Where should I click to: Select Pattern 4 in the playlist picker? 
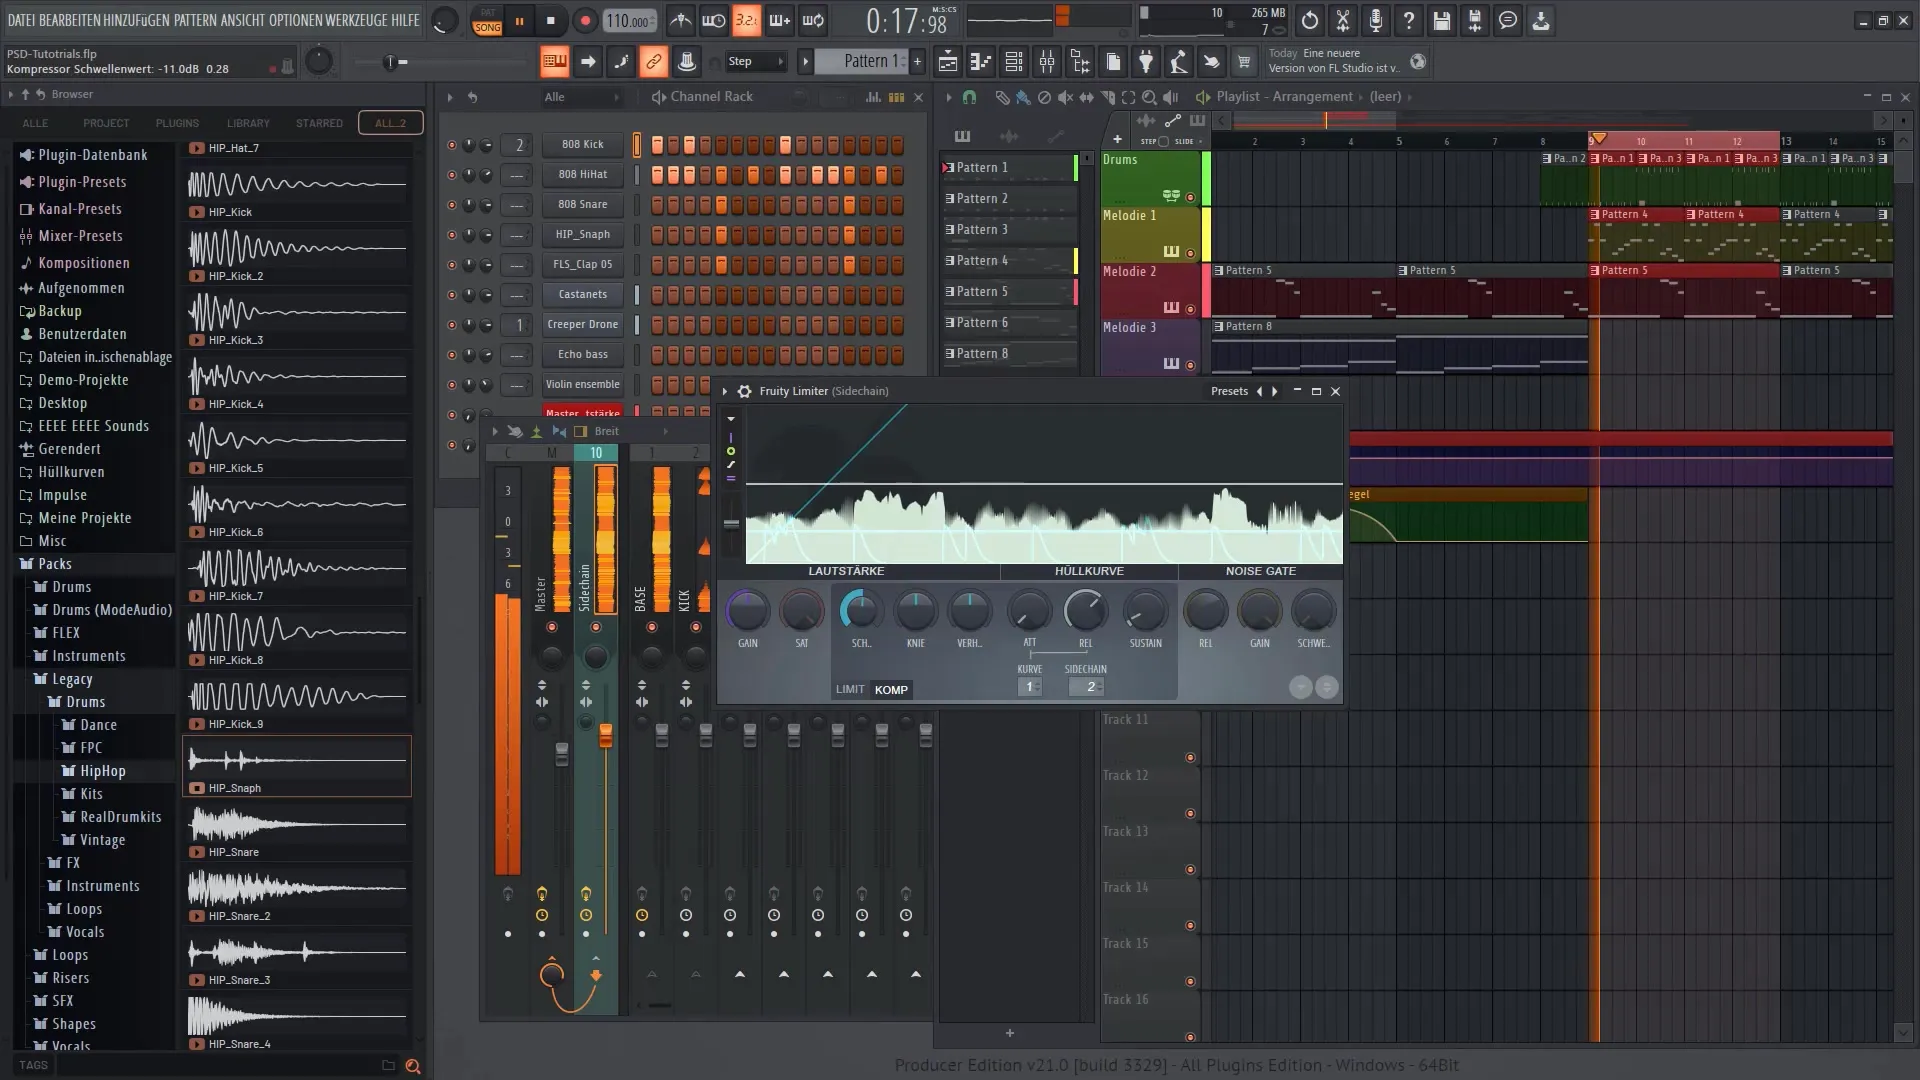tap(1009, 260)
